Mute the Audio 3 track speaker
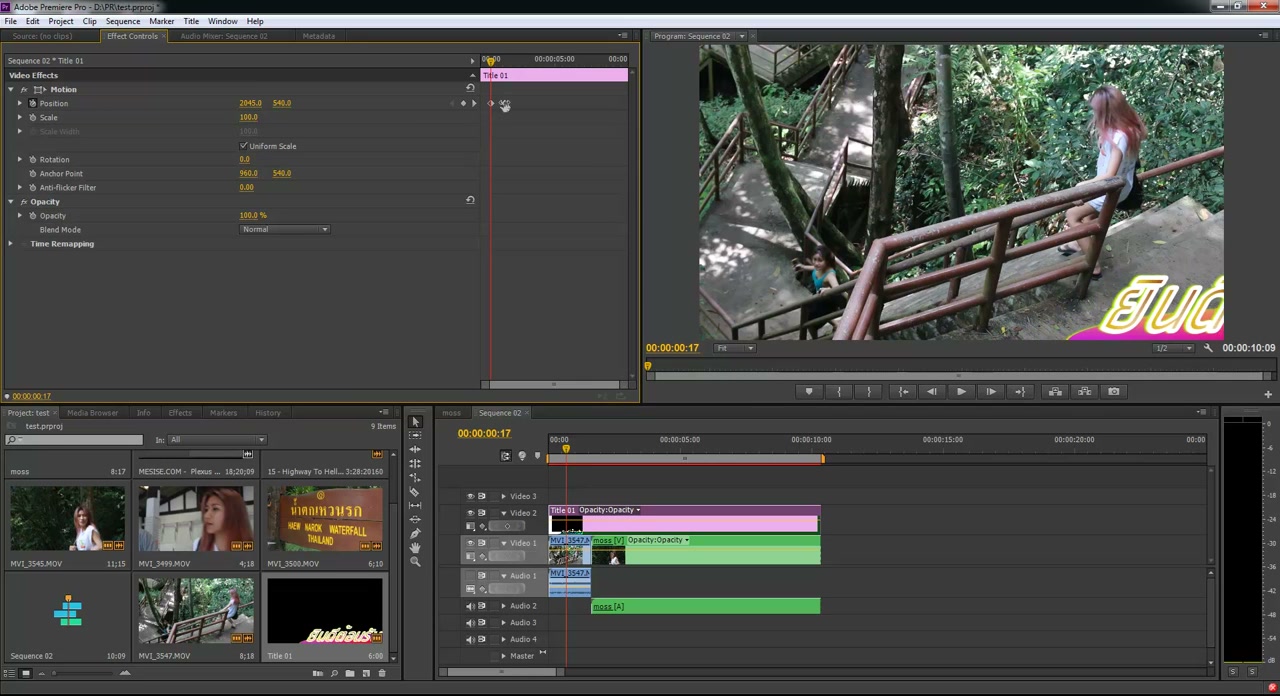Screen dimensions: 1280x696 (x=471, y=623)
